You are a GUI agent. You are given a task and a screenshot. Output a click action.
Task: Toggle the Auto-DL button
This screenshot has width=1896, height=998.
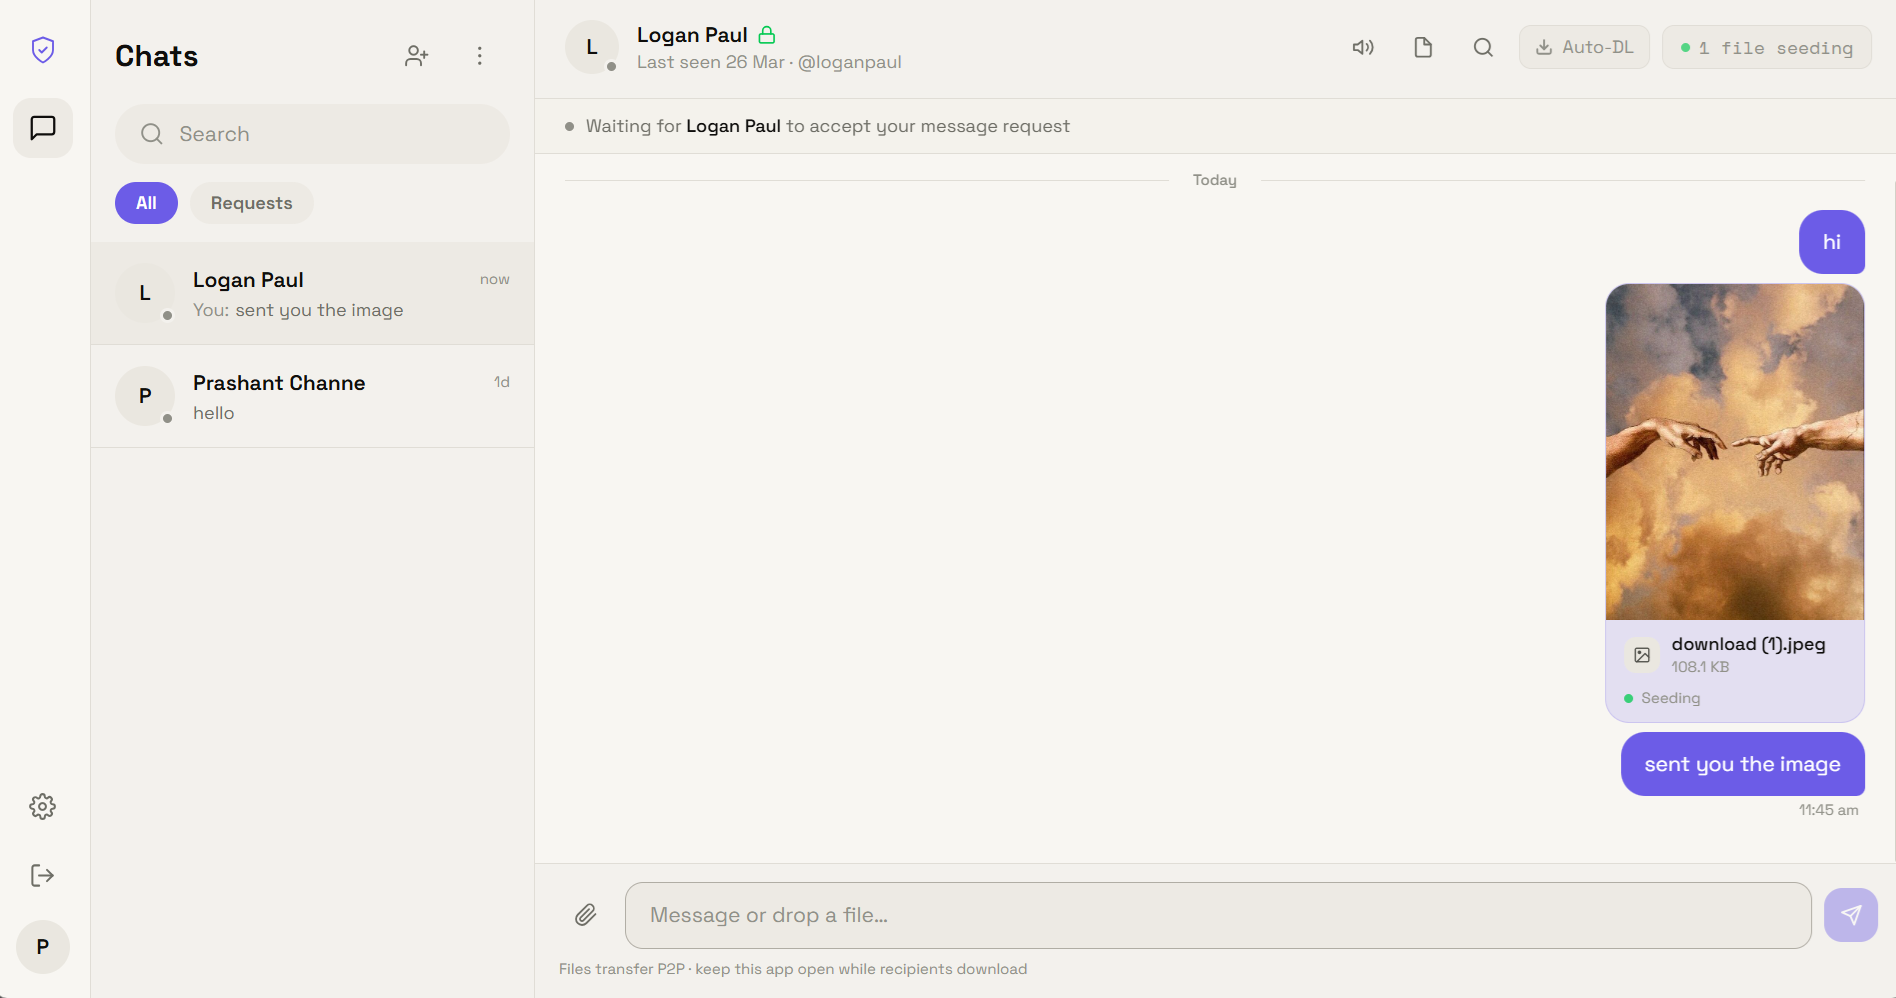click(x=1584, y=47)
